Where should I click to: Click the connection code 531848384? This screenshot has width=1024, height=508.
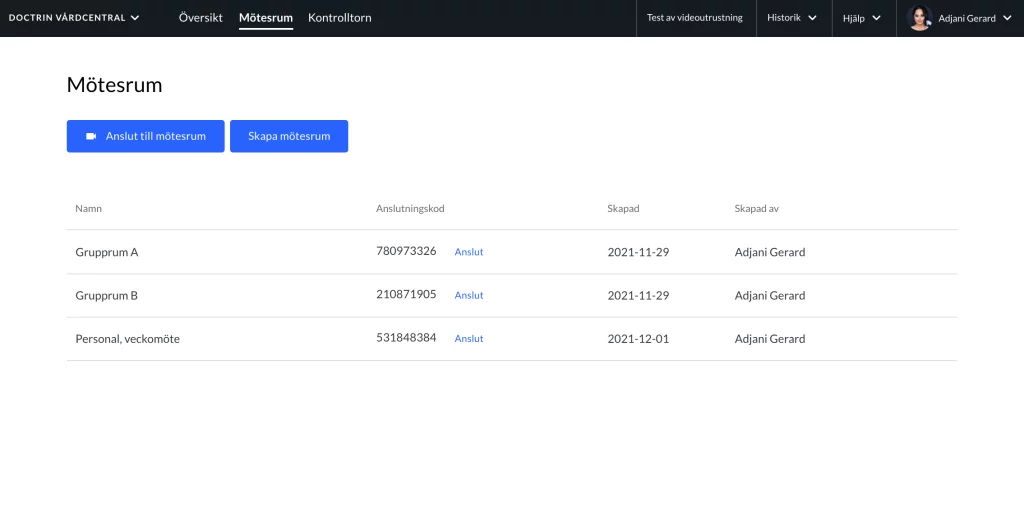point(406,338)
